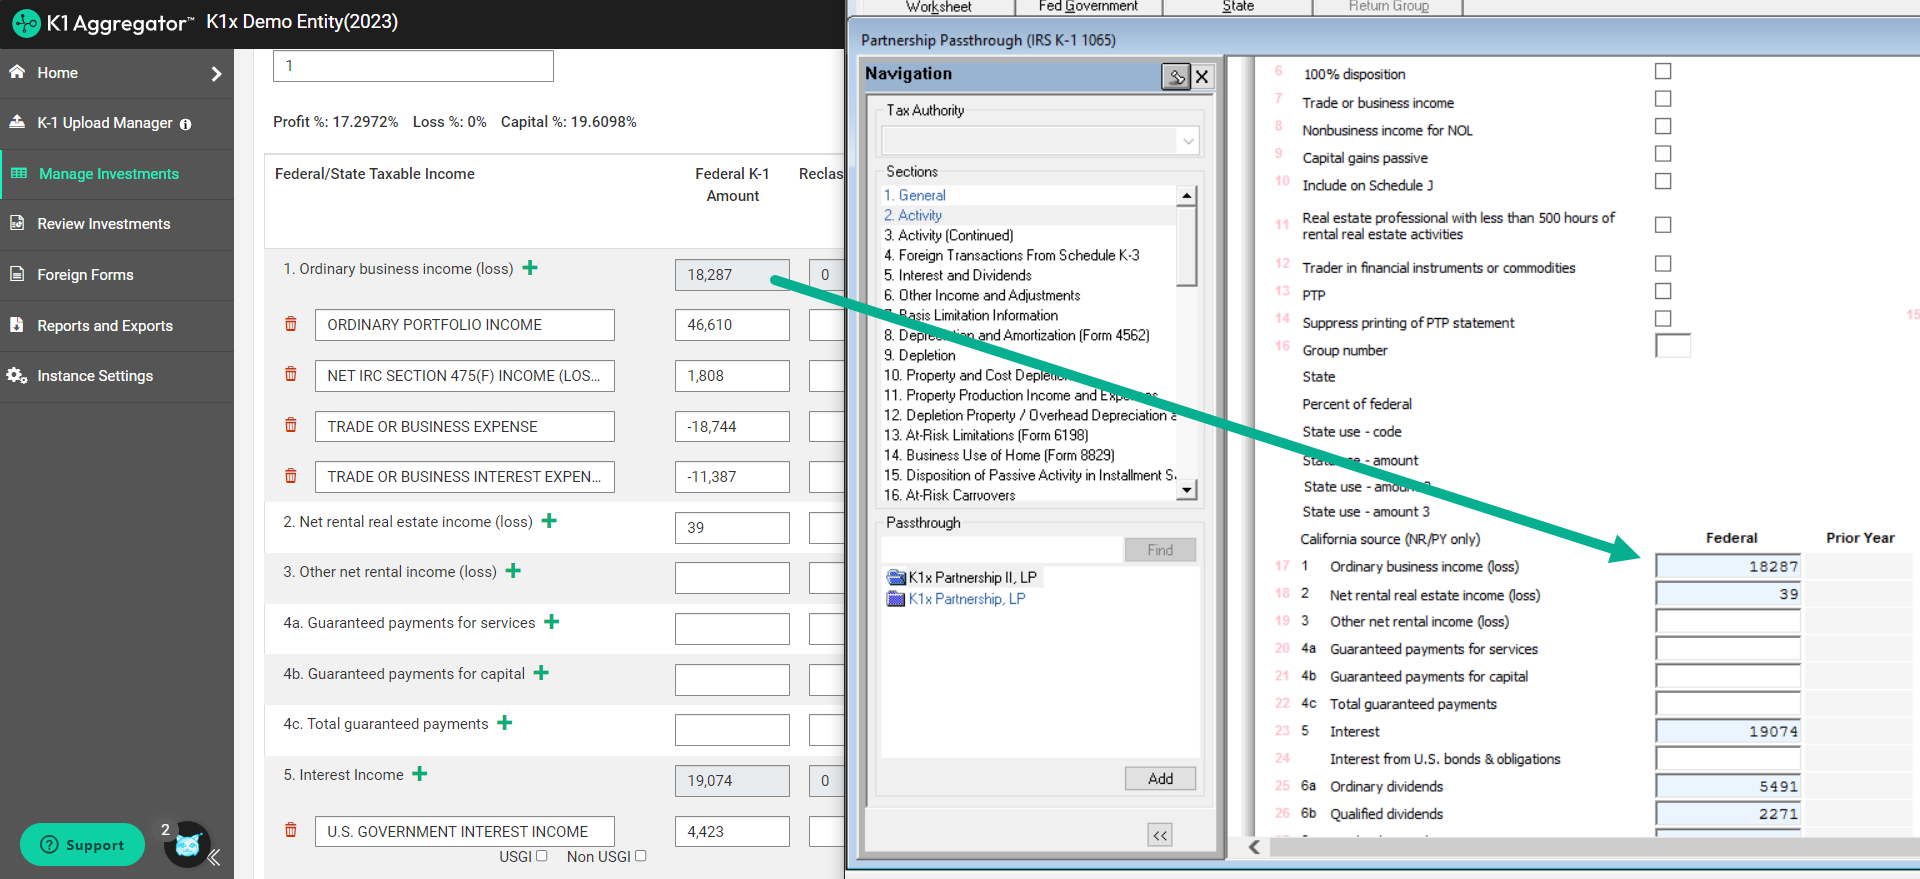Delete the TRADE OR BUSINESS EXPENSE row
The height and width of the screenshot is (879, 1920).
291,425
